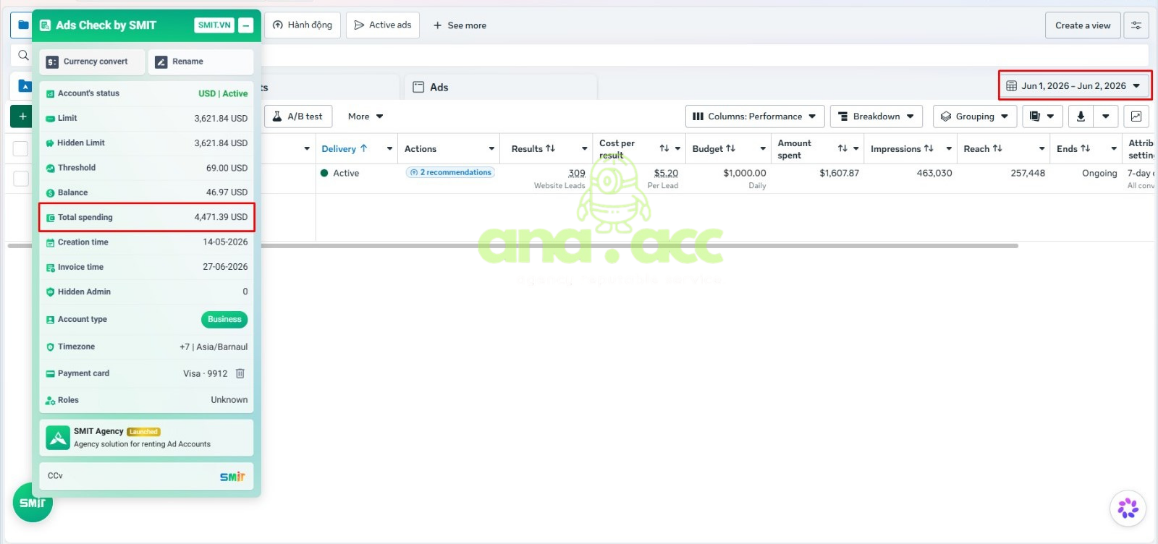Click the Ads Check panel title icon

(46, 25)
